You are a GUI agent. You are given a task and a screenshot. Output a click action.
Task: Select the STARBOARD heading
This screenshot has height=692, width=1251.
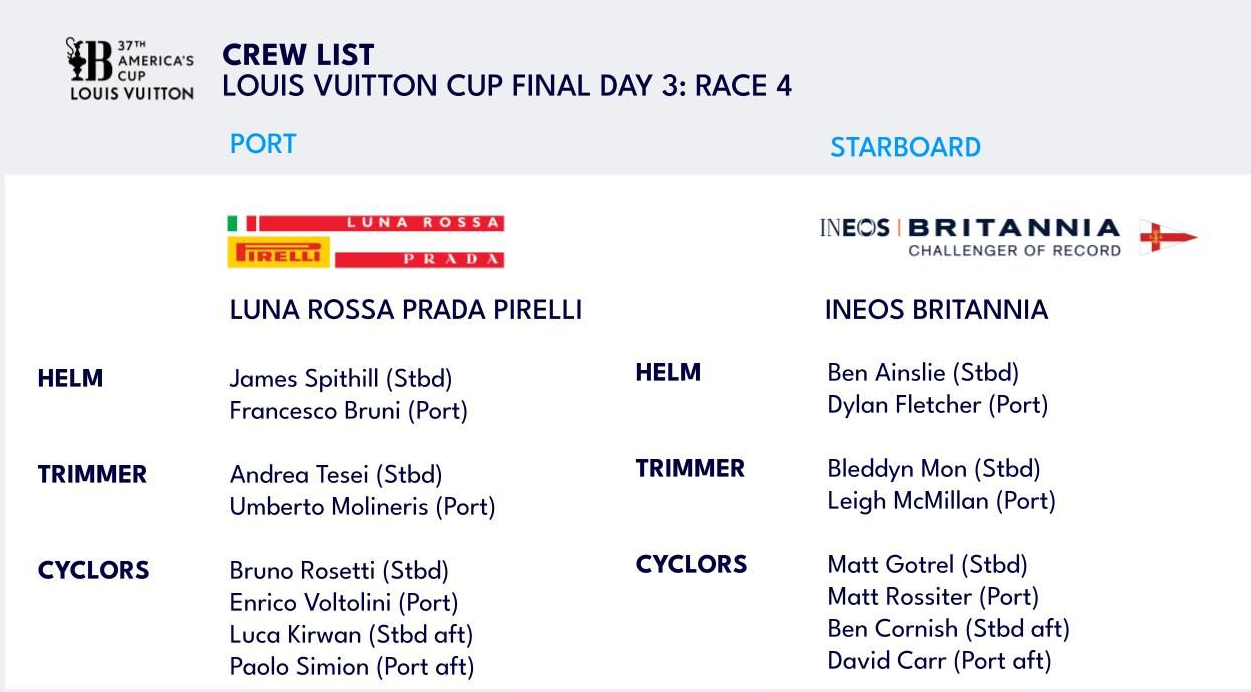coord(905,147)
